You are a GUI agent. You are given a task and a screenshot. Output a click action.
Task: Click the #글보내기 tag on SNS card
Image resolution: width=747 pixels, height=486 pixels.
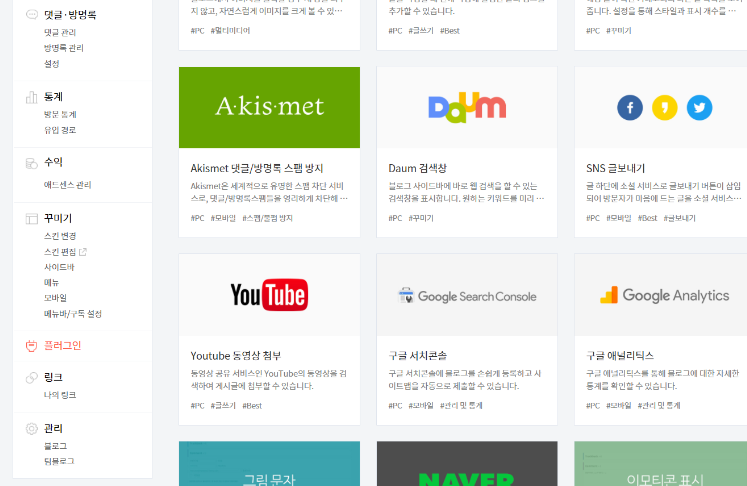[x=679, y=218]
